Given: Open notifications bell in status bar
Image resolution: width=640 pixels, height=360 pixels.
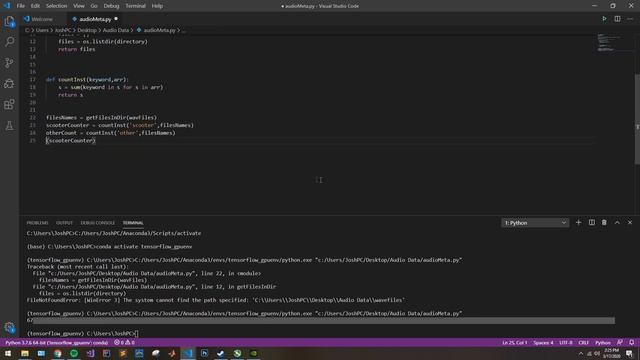Looking at the screenshot, I should coord(631,342).
